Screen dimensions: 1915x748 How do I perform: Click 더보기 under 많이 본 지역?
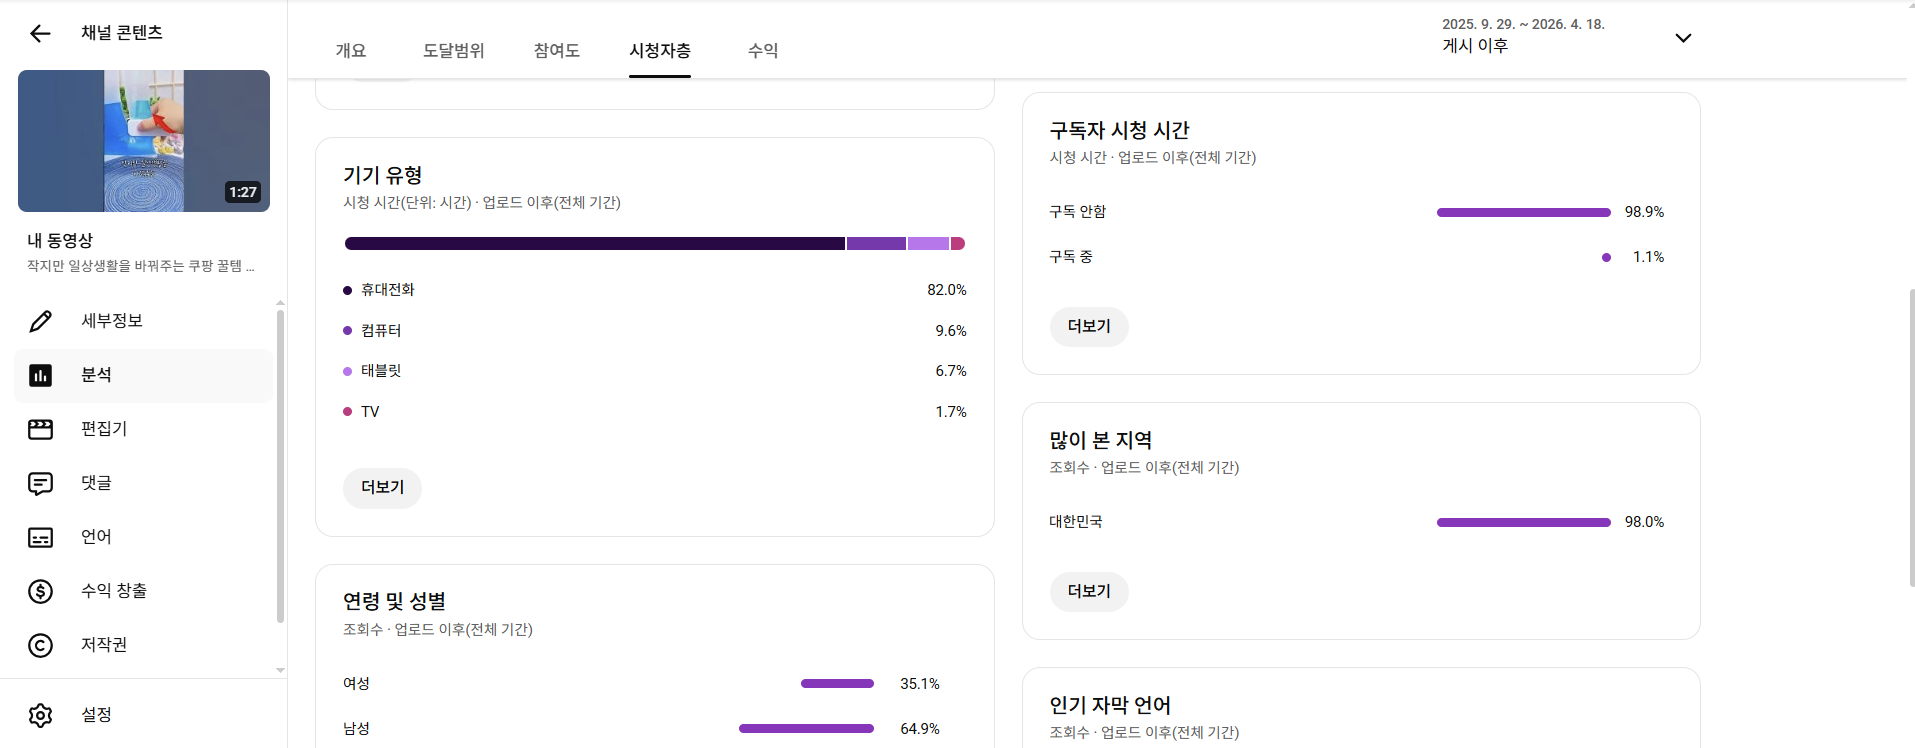(x=1089, y=592)
